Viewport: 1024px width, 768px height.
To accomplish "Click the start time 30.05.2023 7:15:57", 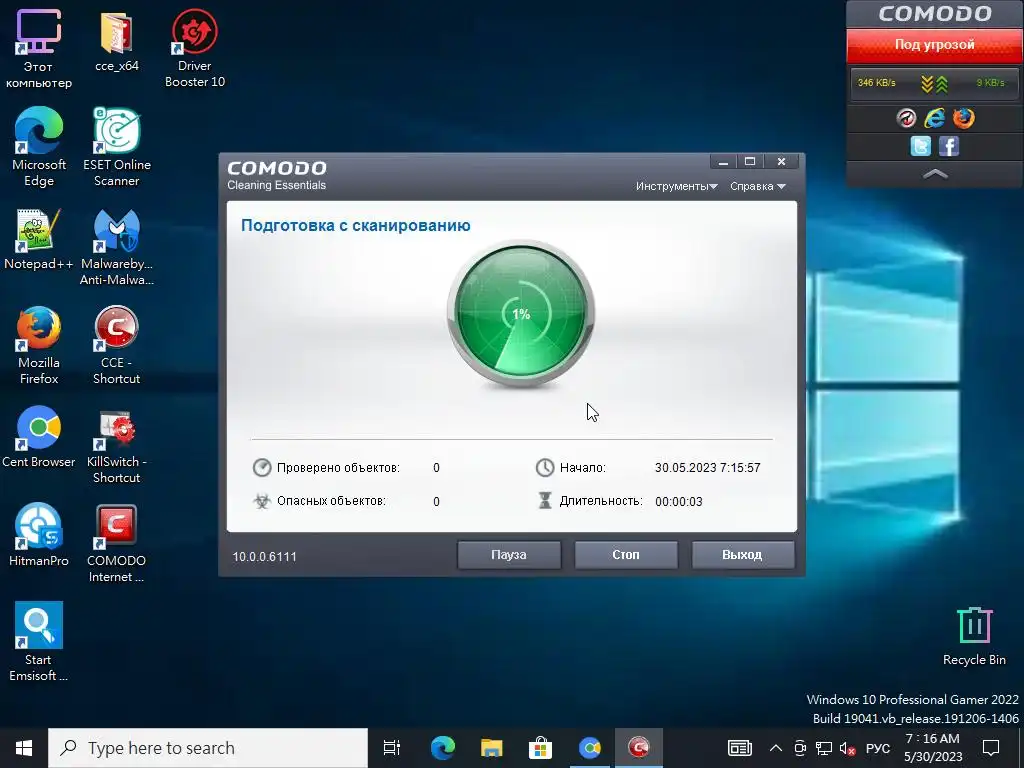I will pos(707,468).
